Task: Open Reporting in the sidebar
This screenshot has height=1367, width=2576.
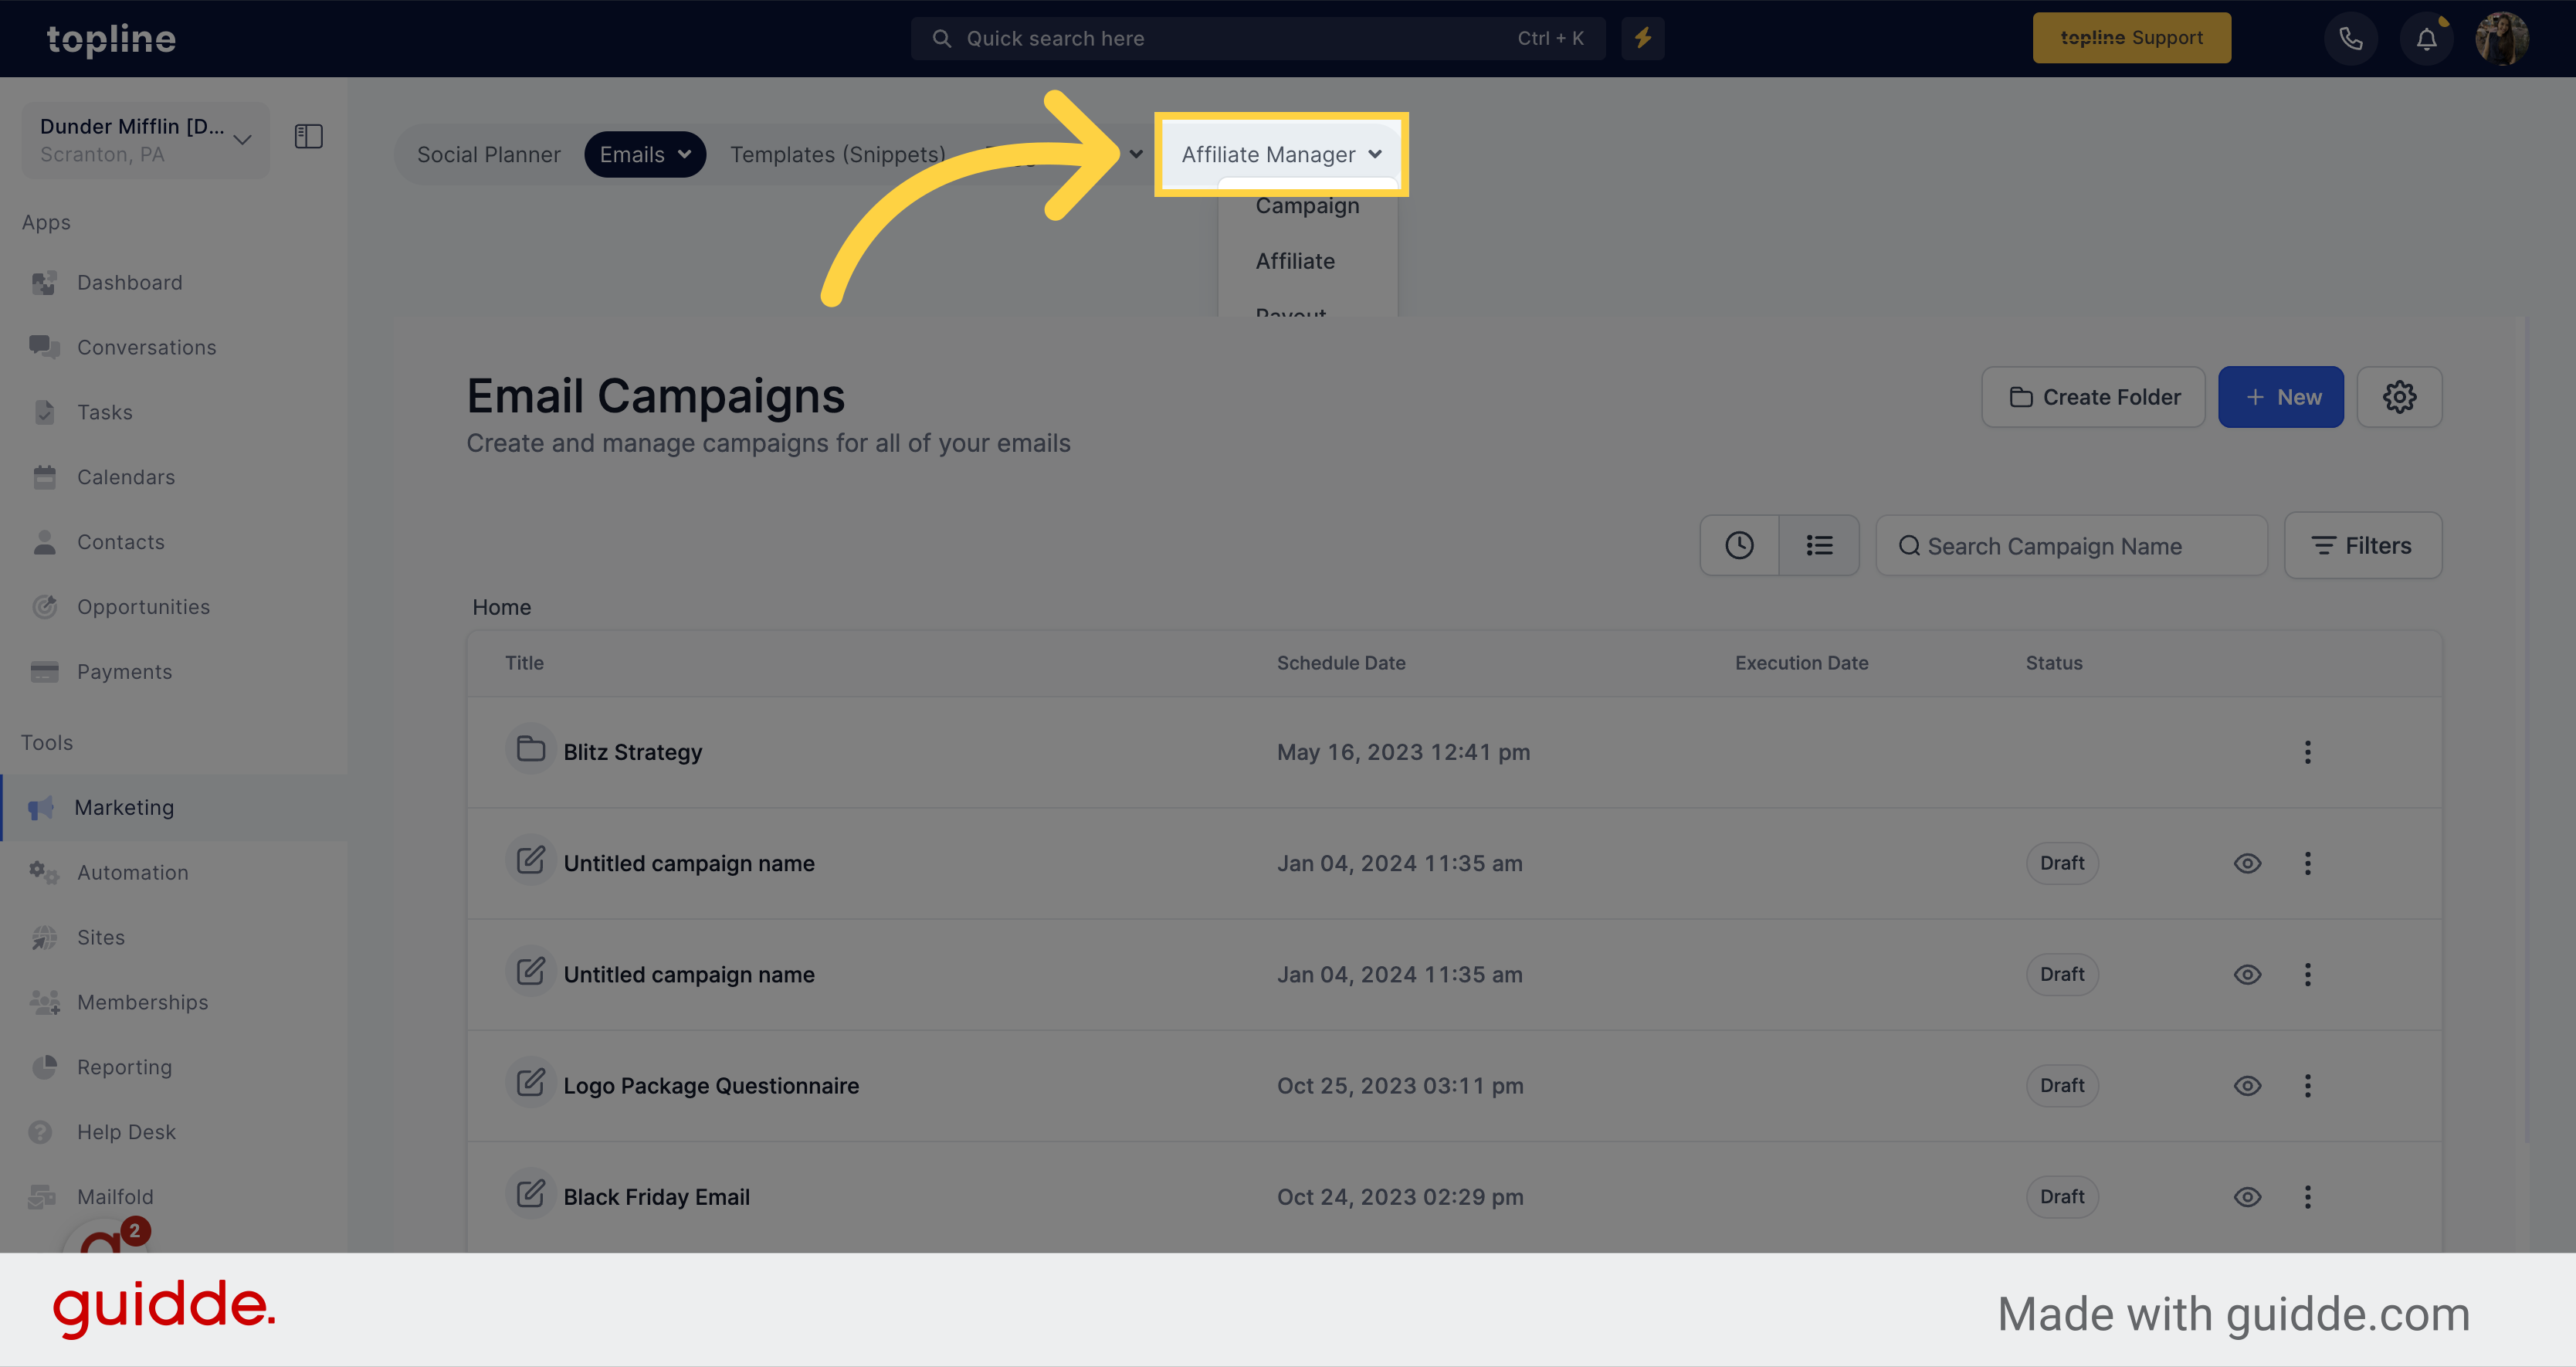Action: [125, 1067]
